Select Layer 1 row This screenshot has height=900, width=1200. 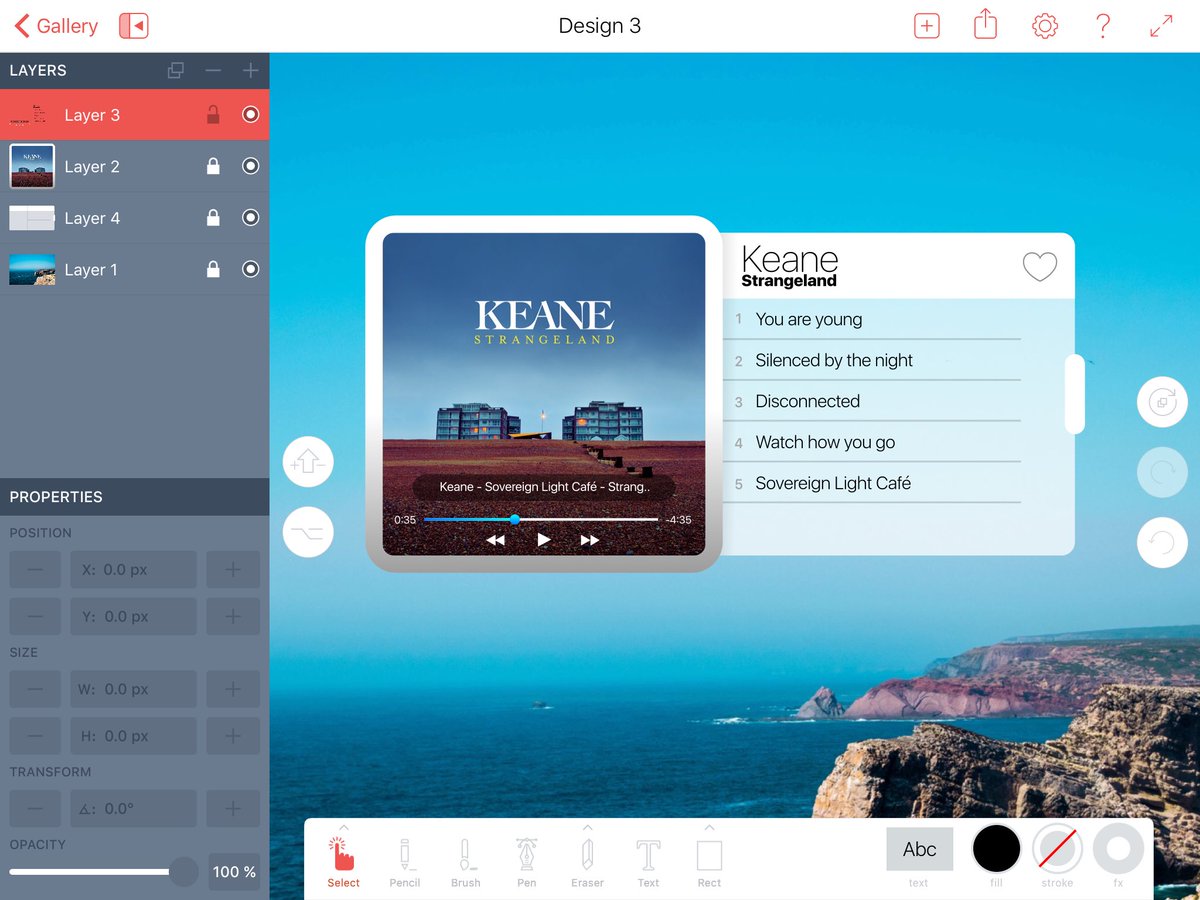point(135,270)
